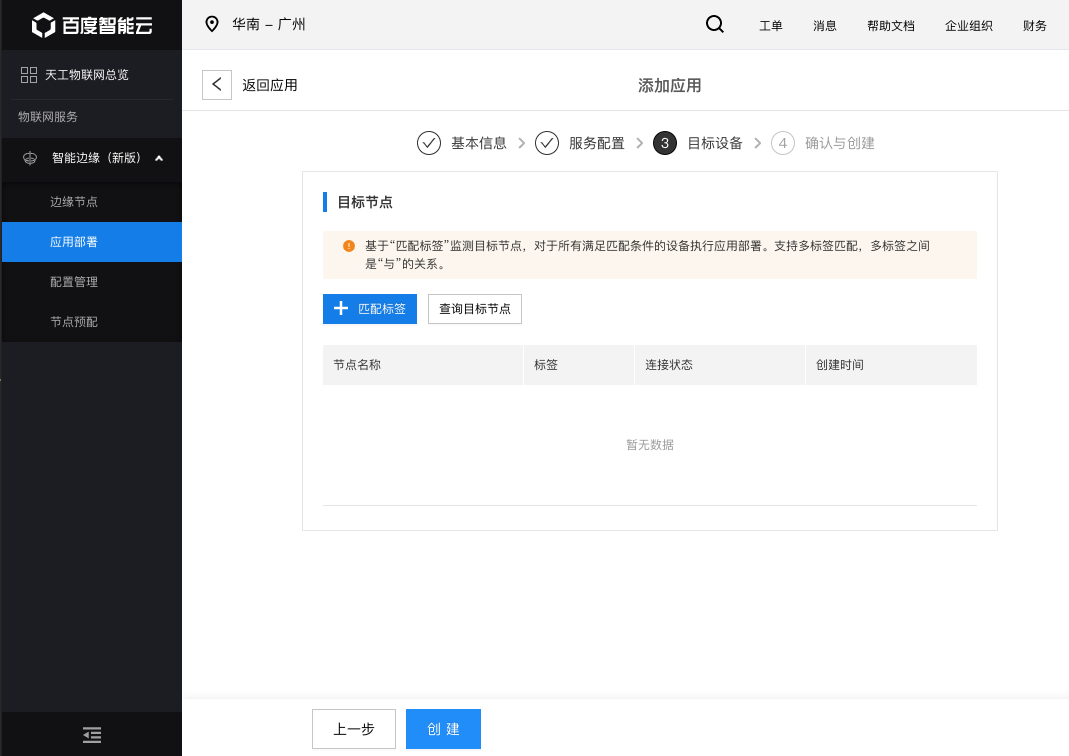The width and height of the screenshot is (1069, 756).
Task: Click the 返回应用 link text
Action: 270,85
